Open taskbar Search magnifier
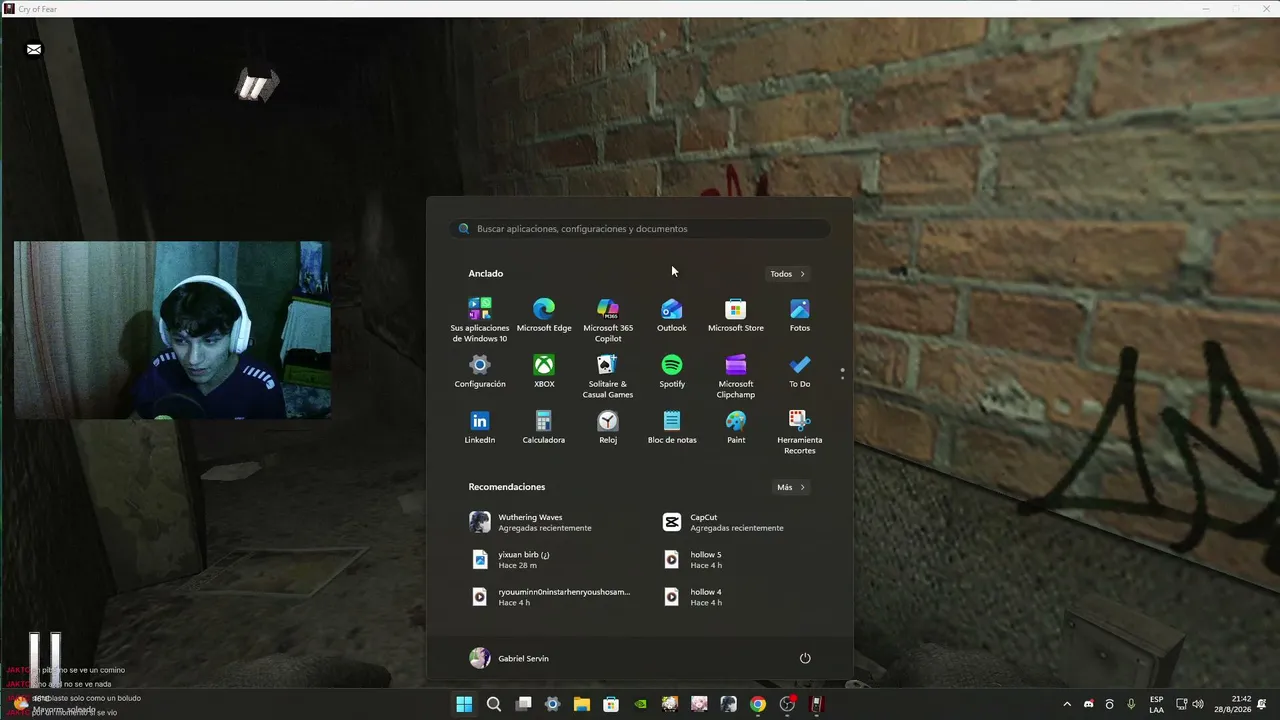The image size is (1280, 720). [x=493, y=704]
